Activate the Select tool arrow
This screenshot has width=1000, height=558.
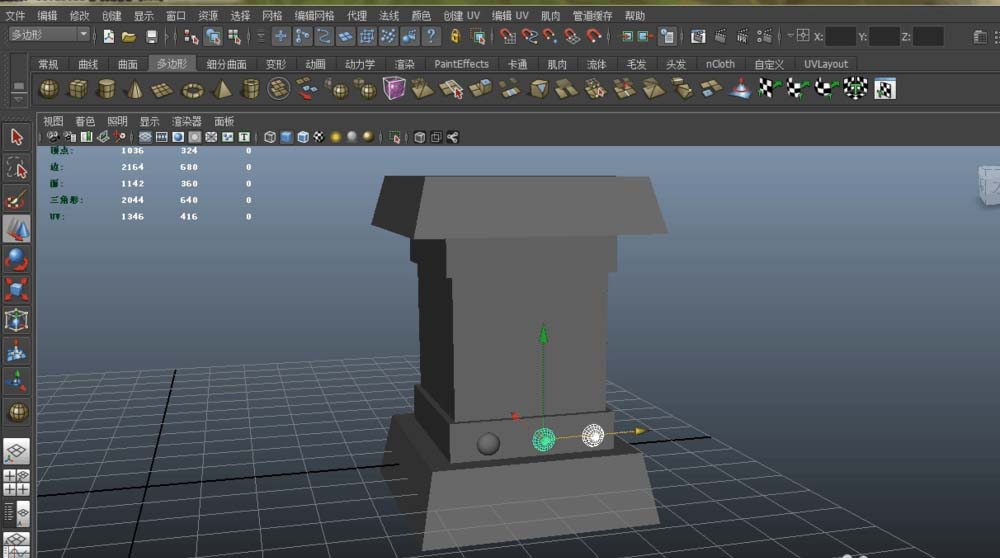[17, 137]
